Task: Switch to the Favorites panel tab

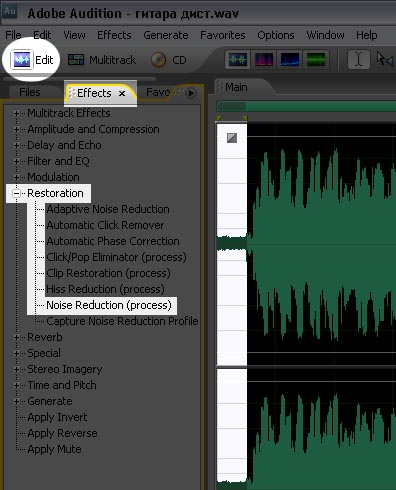Action: 158,92
